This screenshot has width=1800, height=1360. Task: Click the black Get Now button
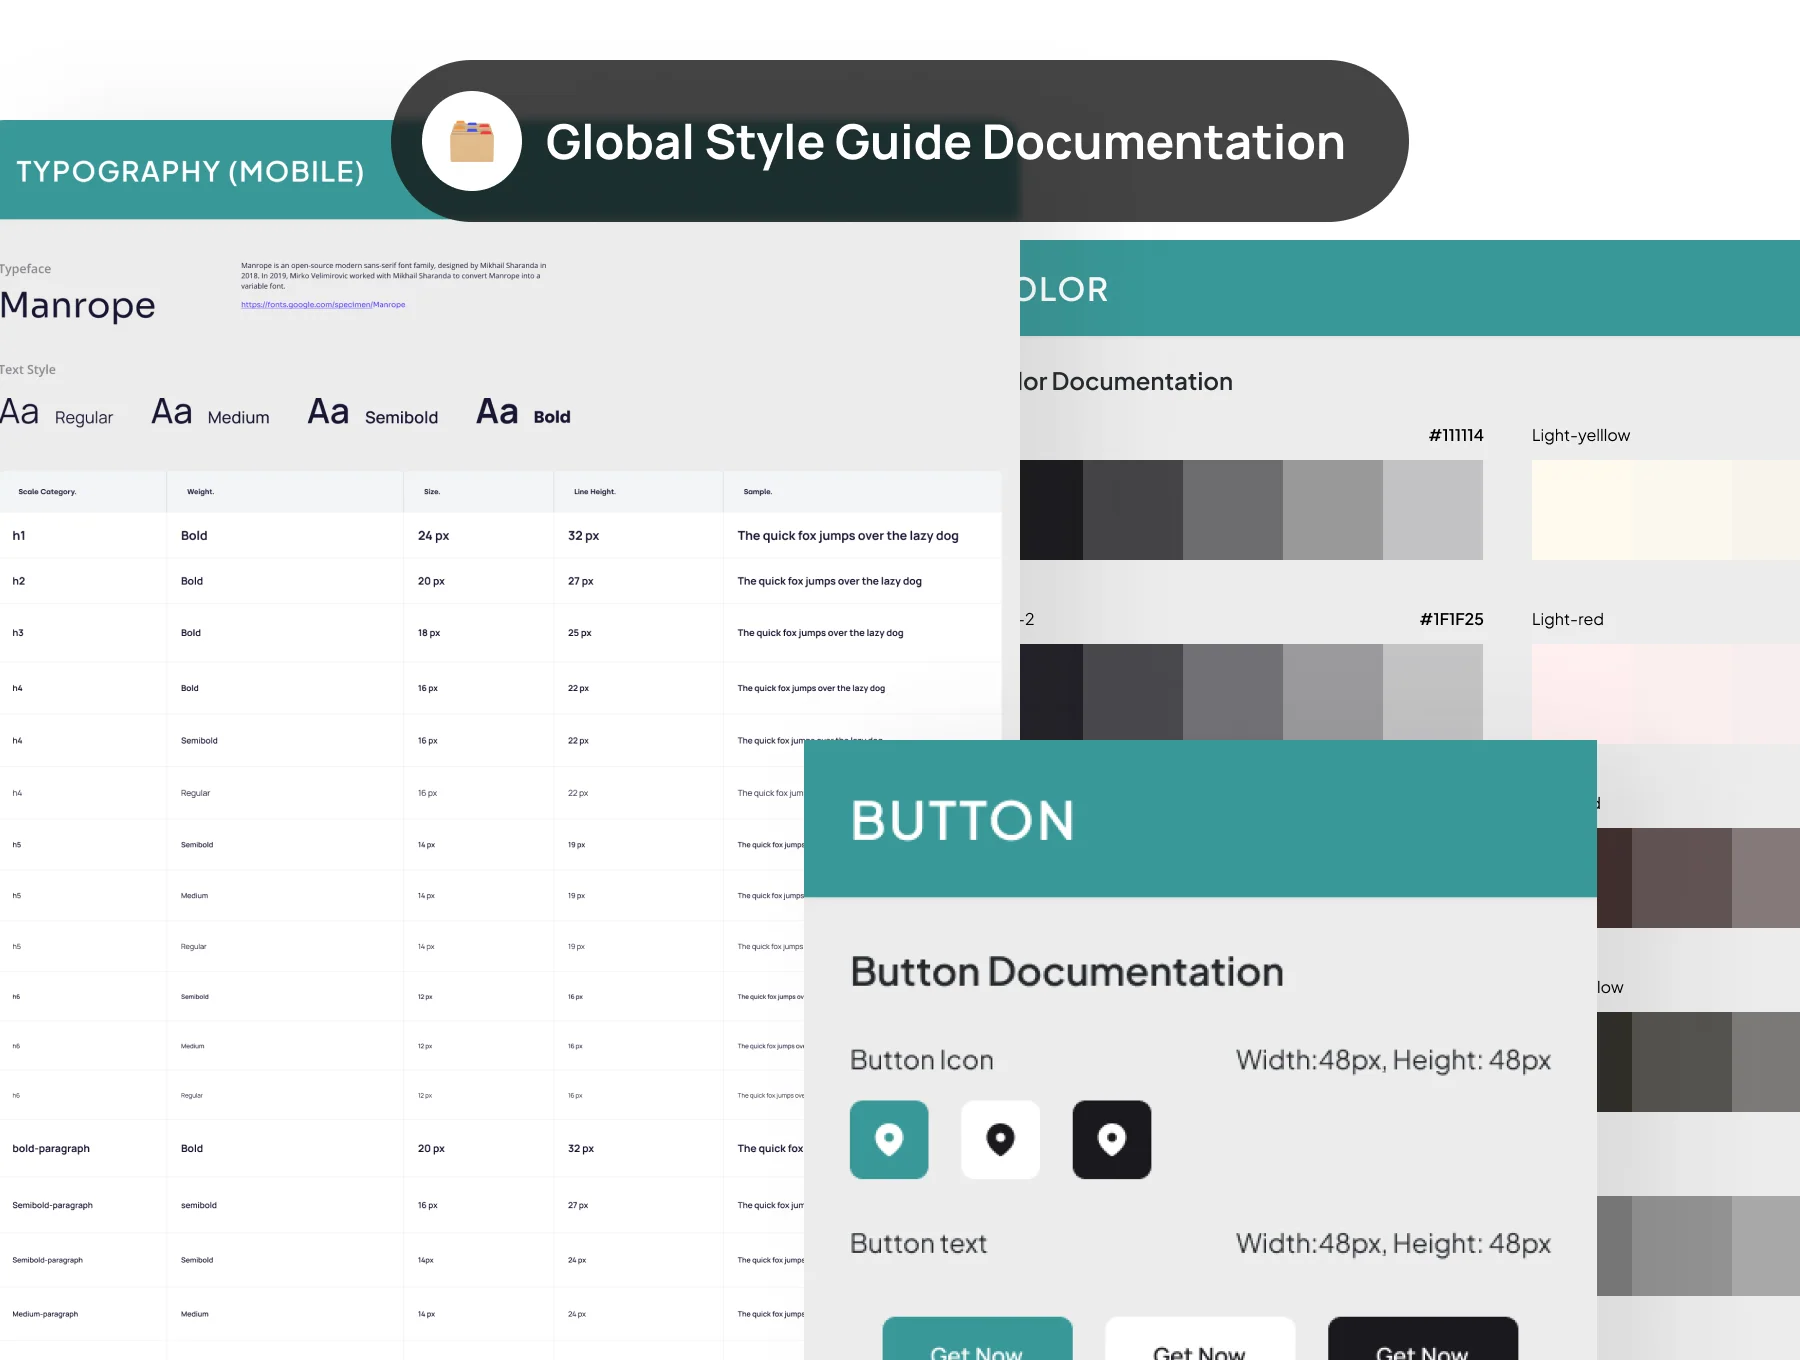tap(1423, 1340)
